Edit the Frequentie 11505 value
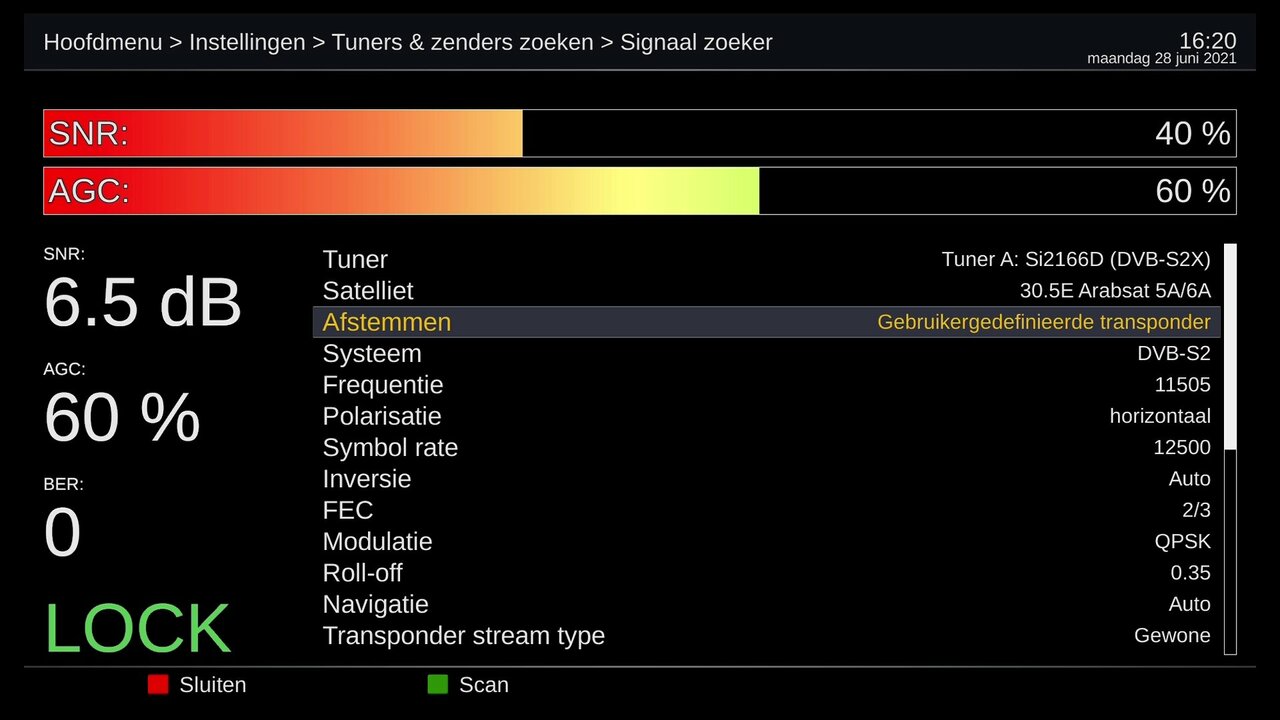1280x720 pixels. coord(1181,385)
